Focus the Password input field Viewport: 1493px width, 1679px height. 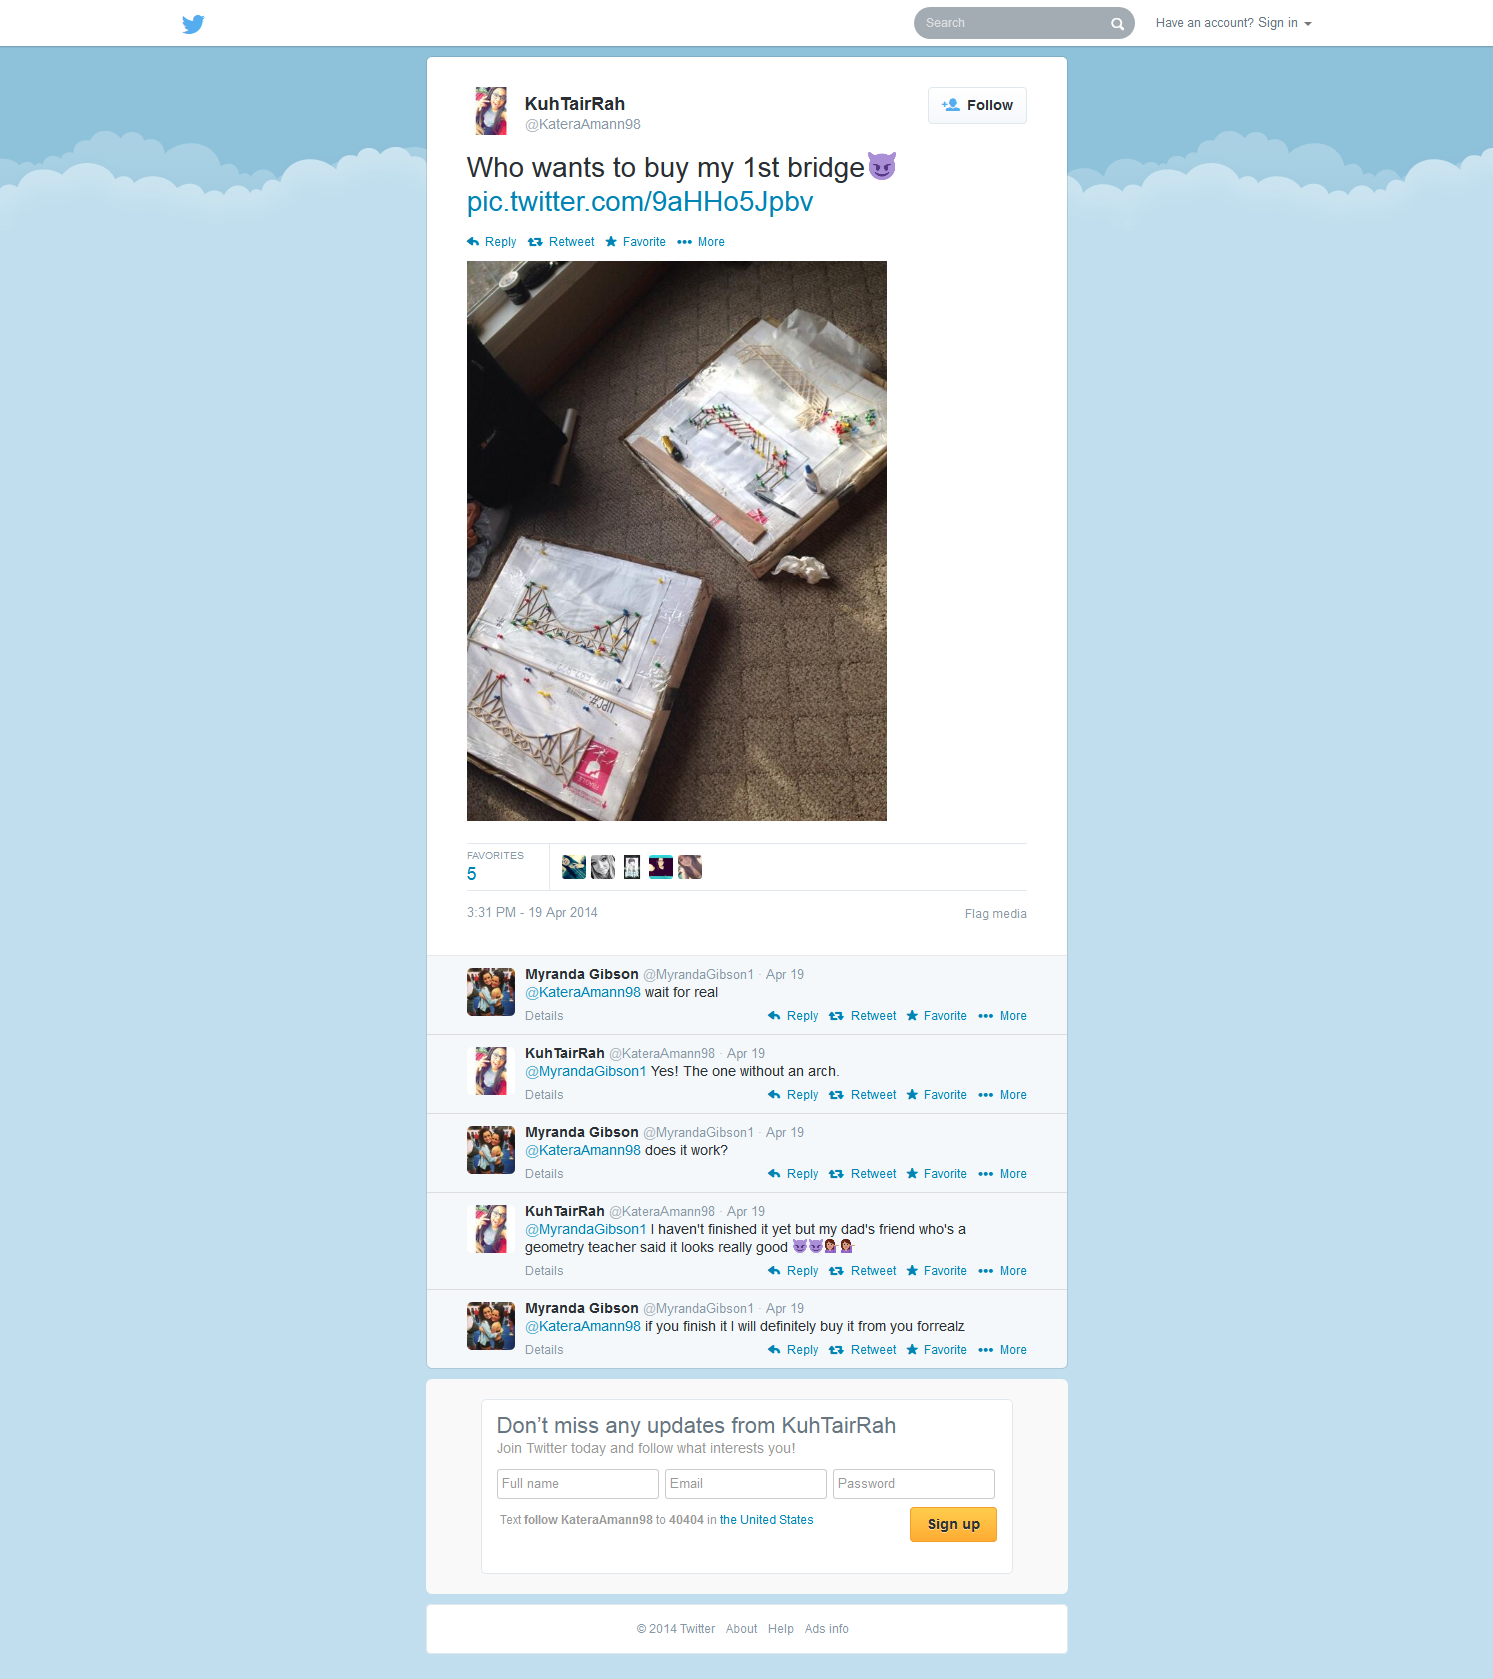click(914, 1484)
